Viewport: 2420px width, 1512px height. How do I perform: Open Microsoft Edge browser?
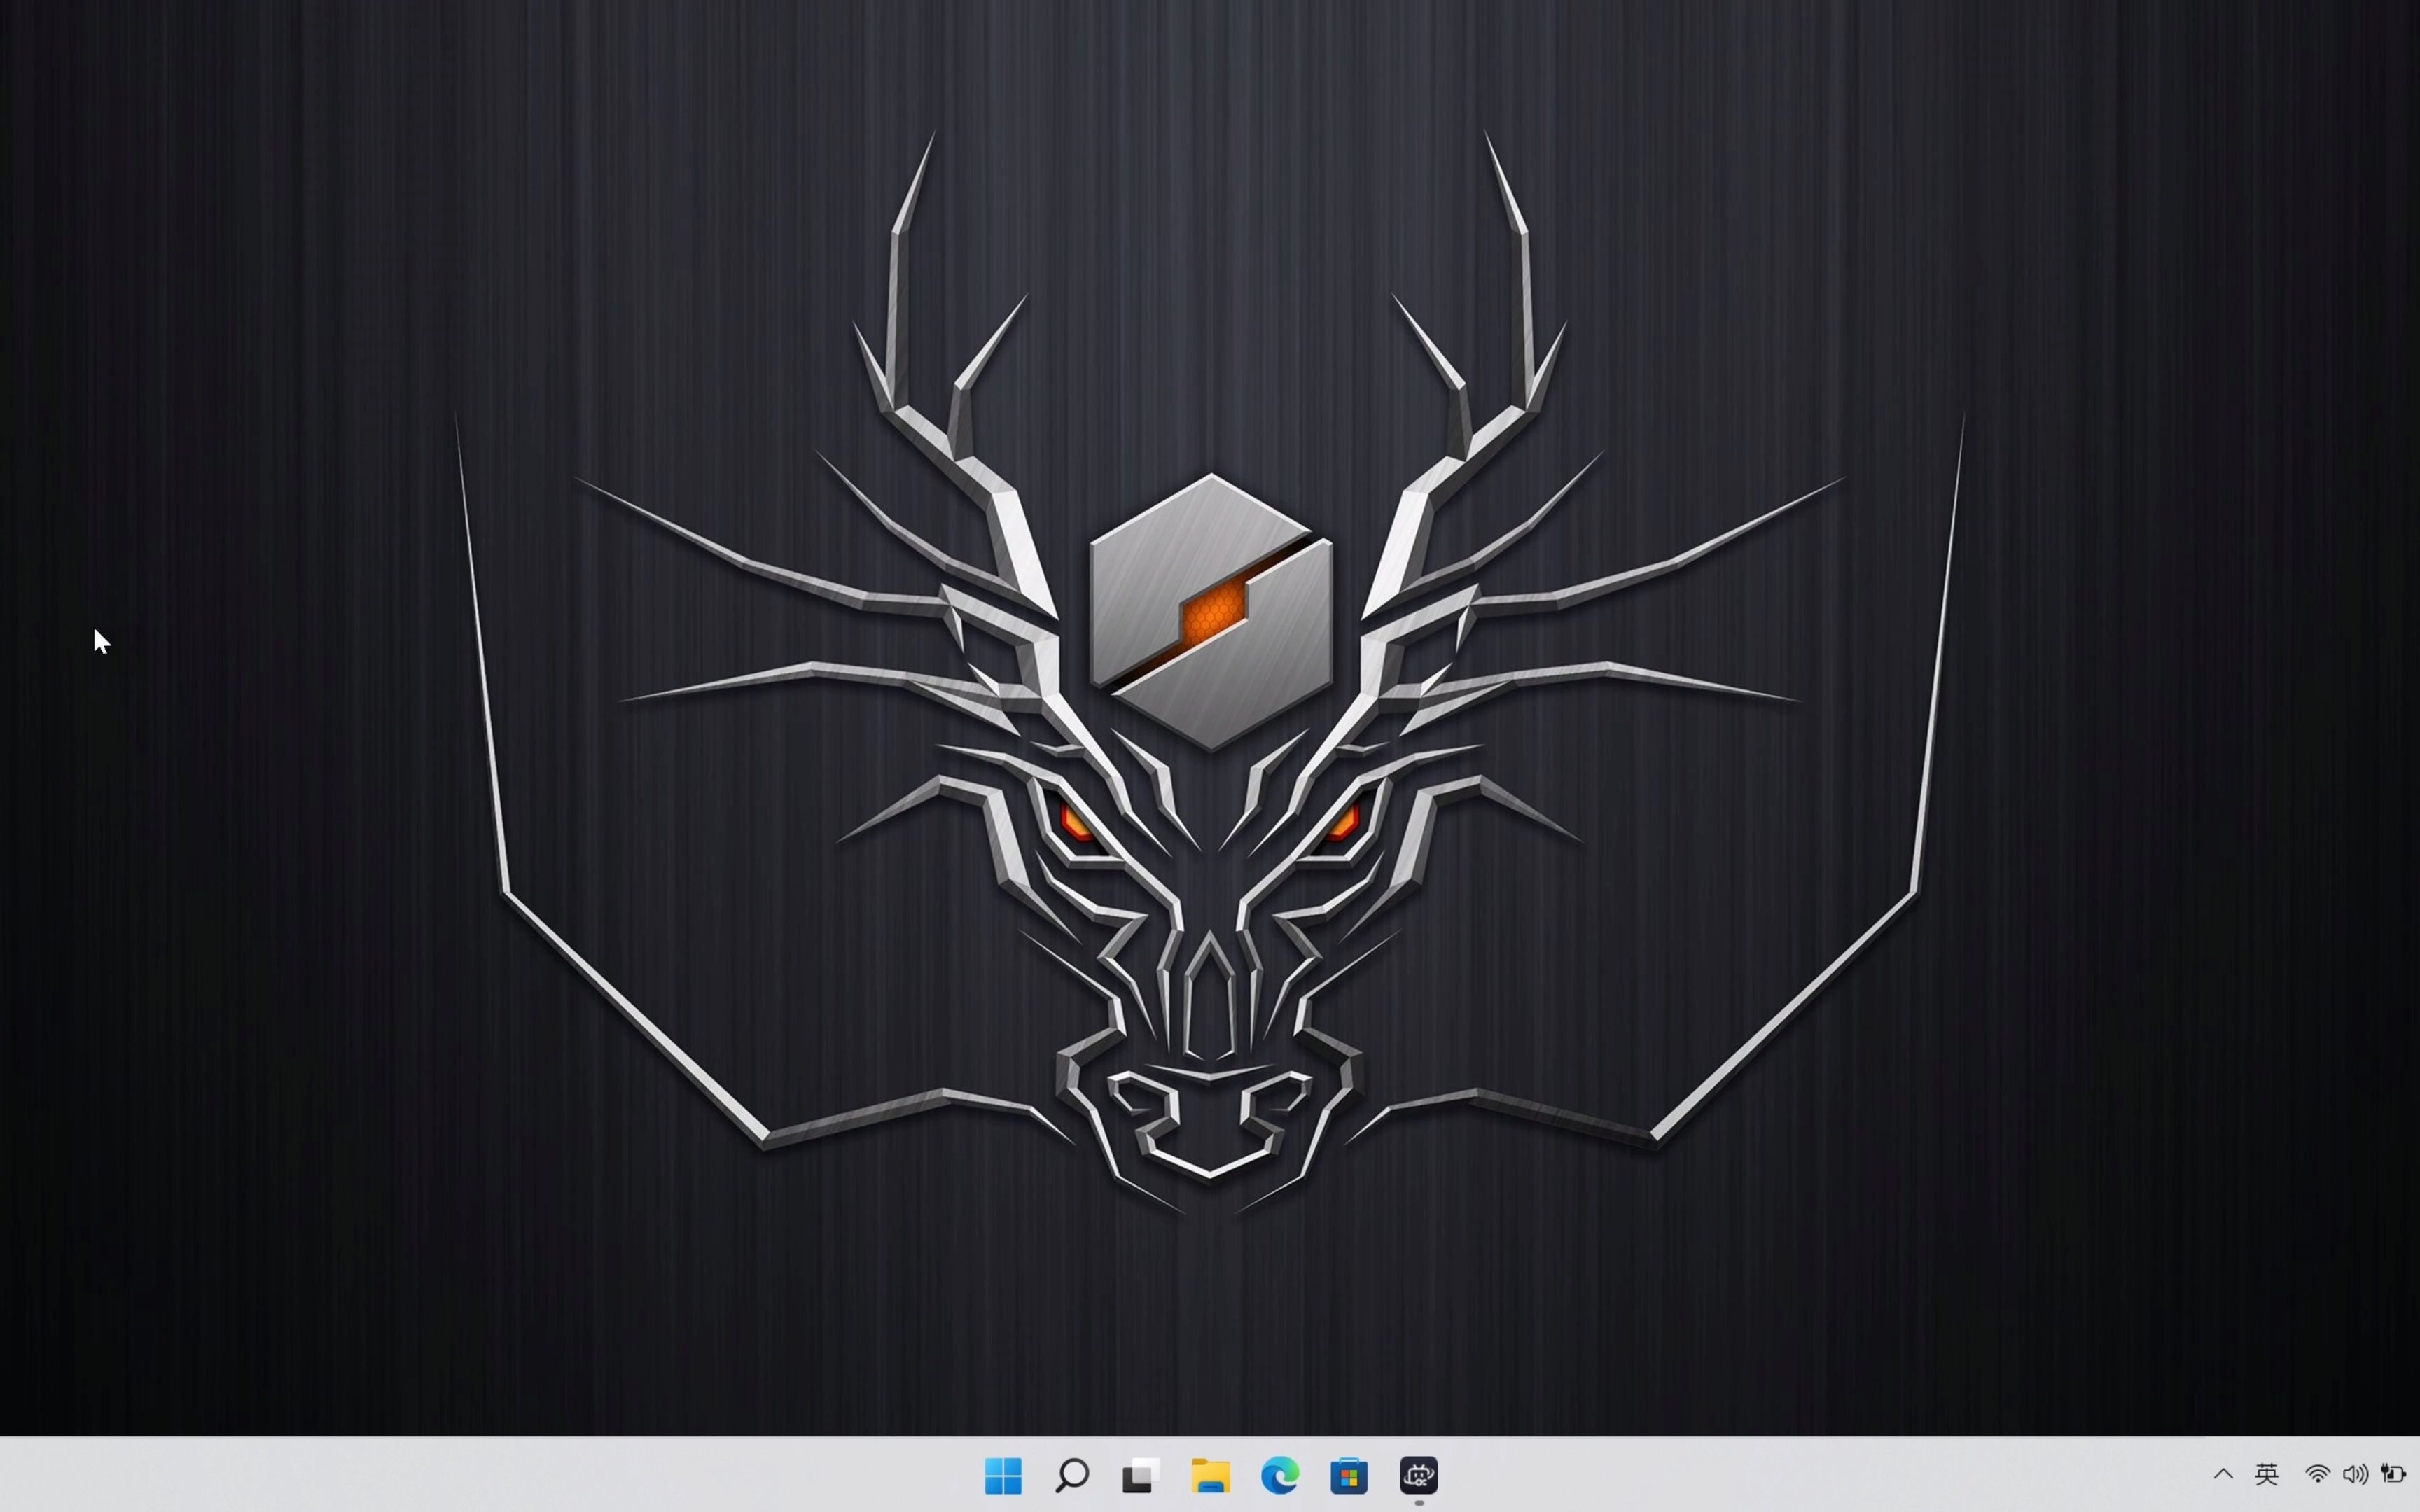1279,1475
